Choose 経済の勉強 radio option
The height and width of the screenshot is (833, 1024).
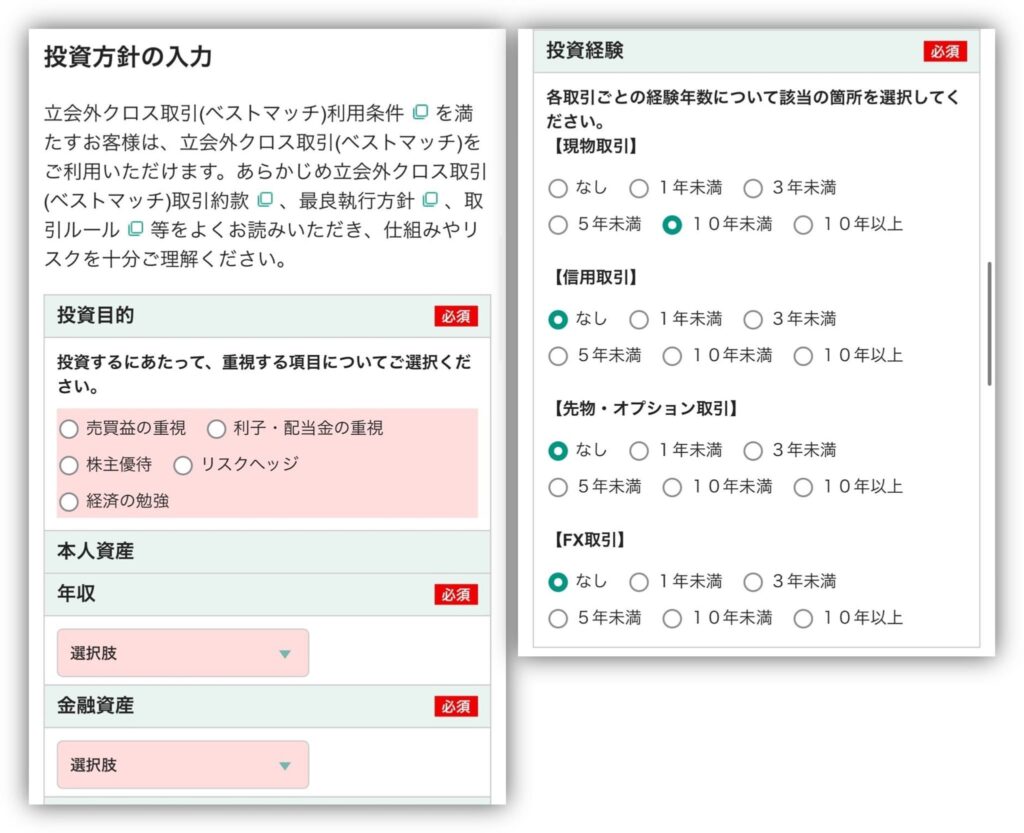click(69, 502)
